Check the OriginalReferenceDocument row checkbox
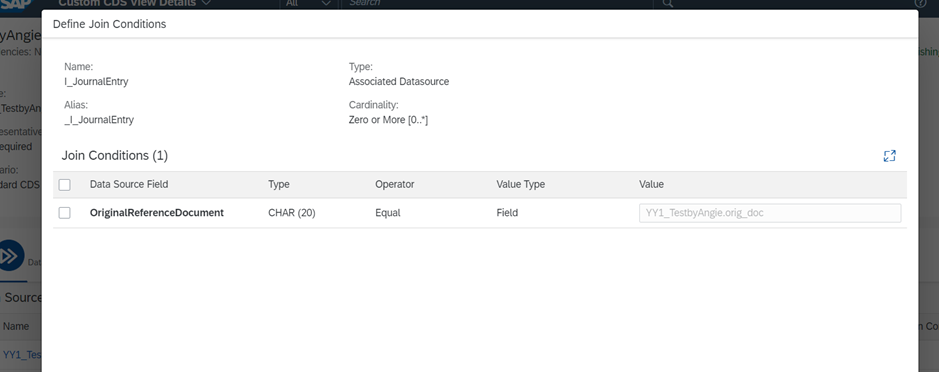This screenshot has height=372, width=939. (x=65, y=213)
